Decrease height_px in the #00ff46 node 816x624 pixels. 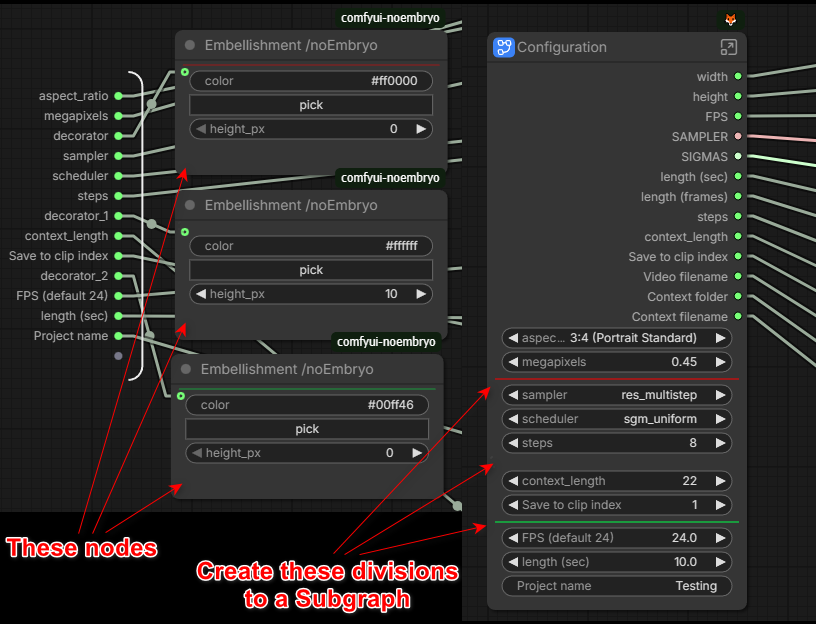197,453
